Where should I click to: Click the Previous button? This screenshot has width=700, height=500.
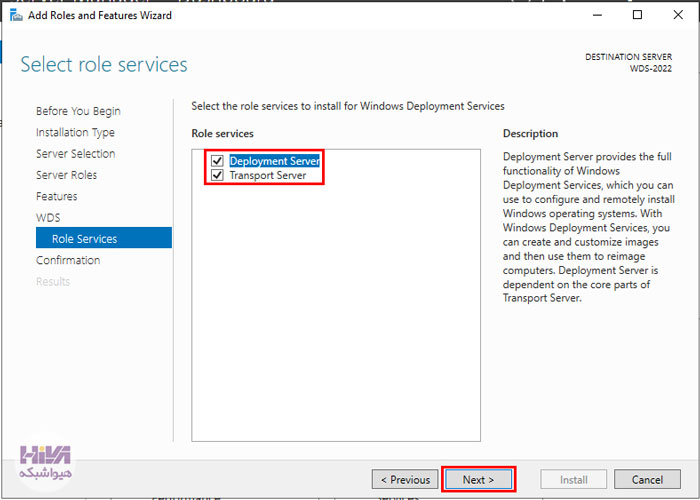(405, 479)
